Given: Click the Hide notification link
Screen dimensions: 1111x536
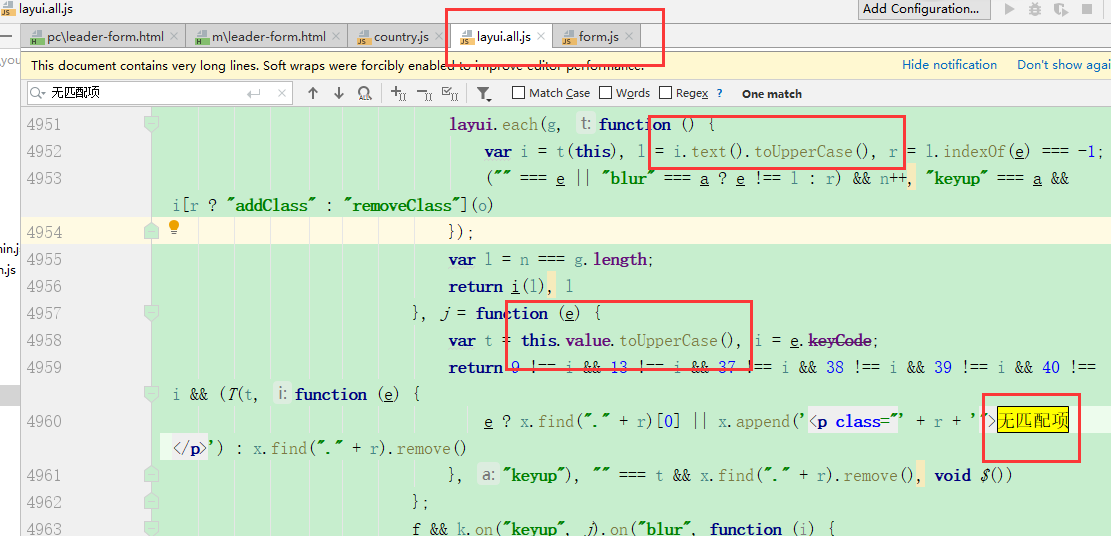Looking at the screenshot, I should pyautogui.click(x=949, y=65).
